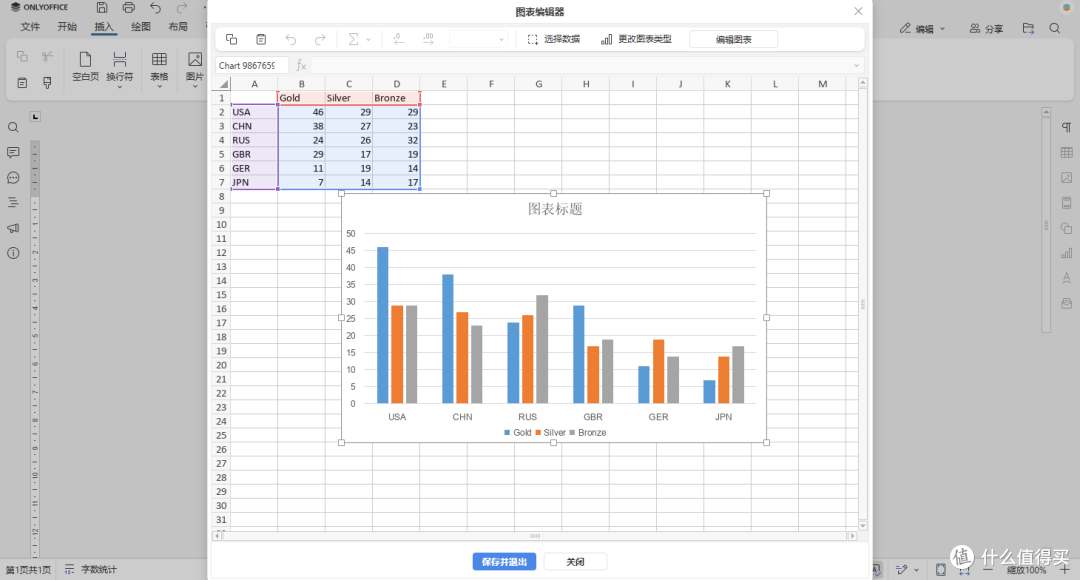The height and width of the screenshot is (580, 1080).
Task: Paste using chart editor toolbar clipboard icon
Action: (x=261, y=39)
